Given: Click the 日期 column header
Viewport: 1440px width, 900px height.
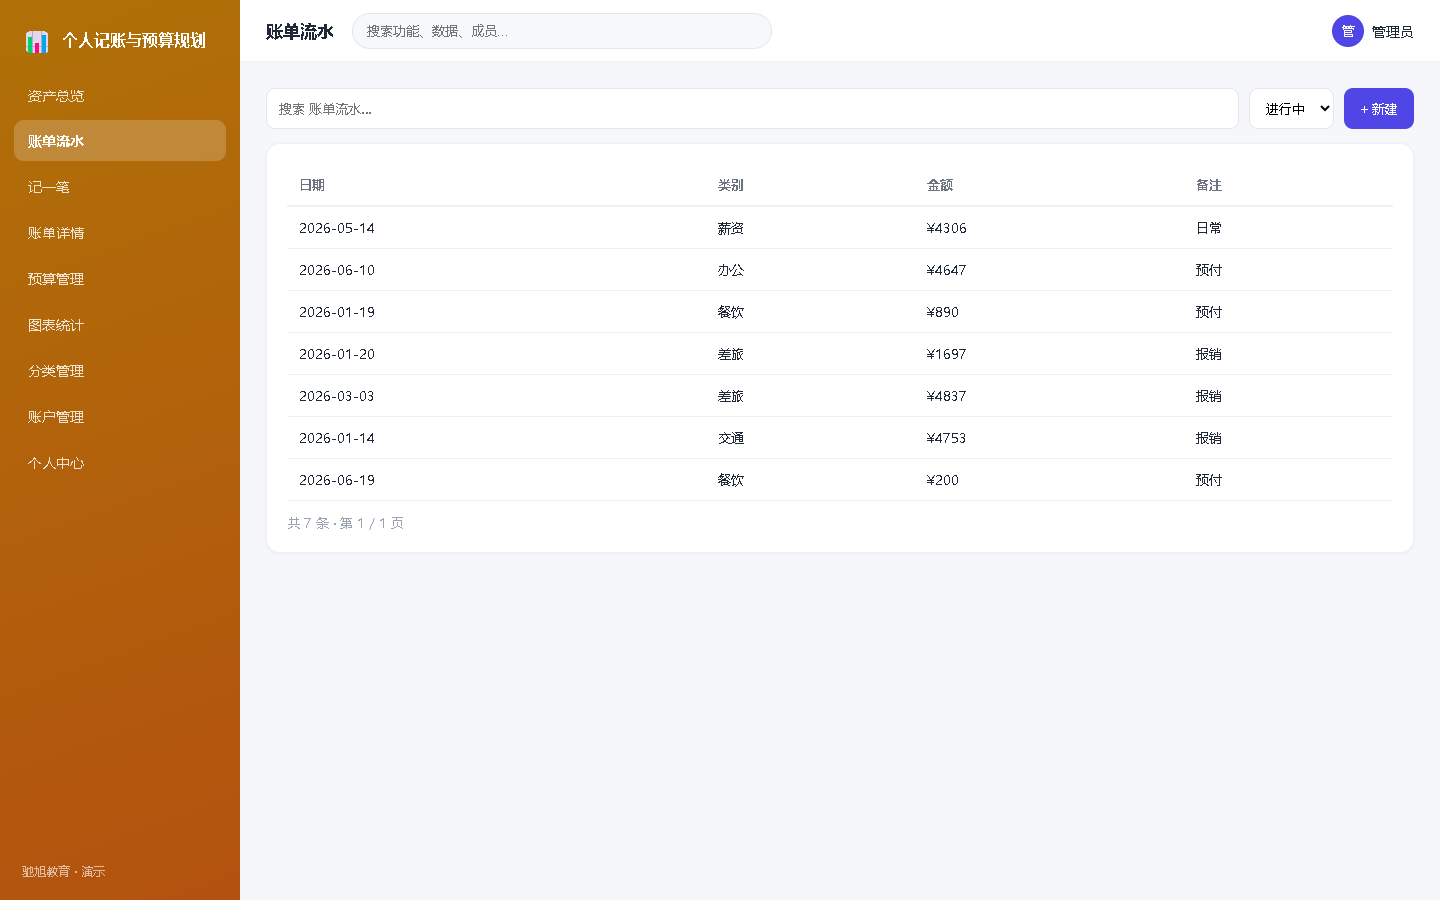Looking at the screenshot, I should pos(312,185).
